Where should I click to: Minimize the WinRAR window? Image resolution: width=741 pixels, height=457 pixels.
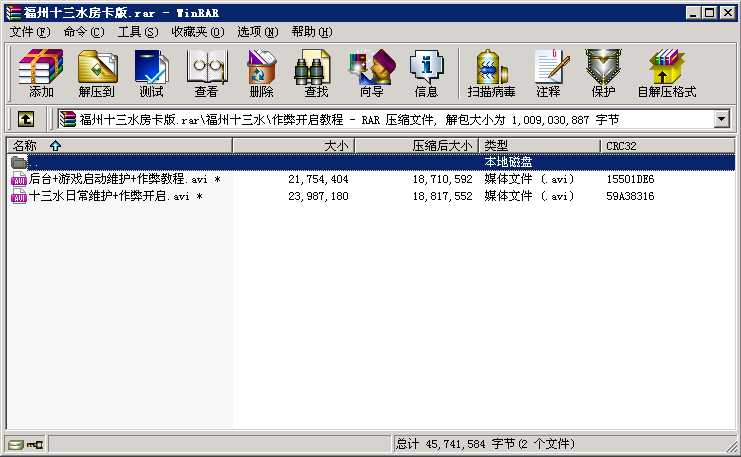[x=693, y=13]
